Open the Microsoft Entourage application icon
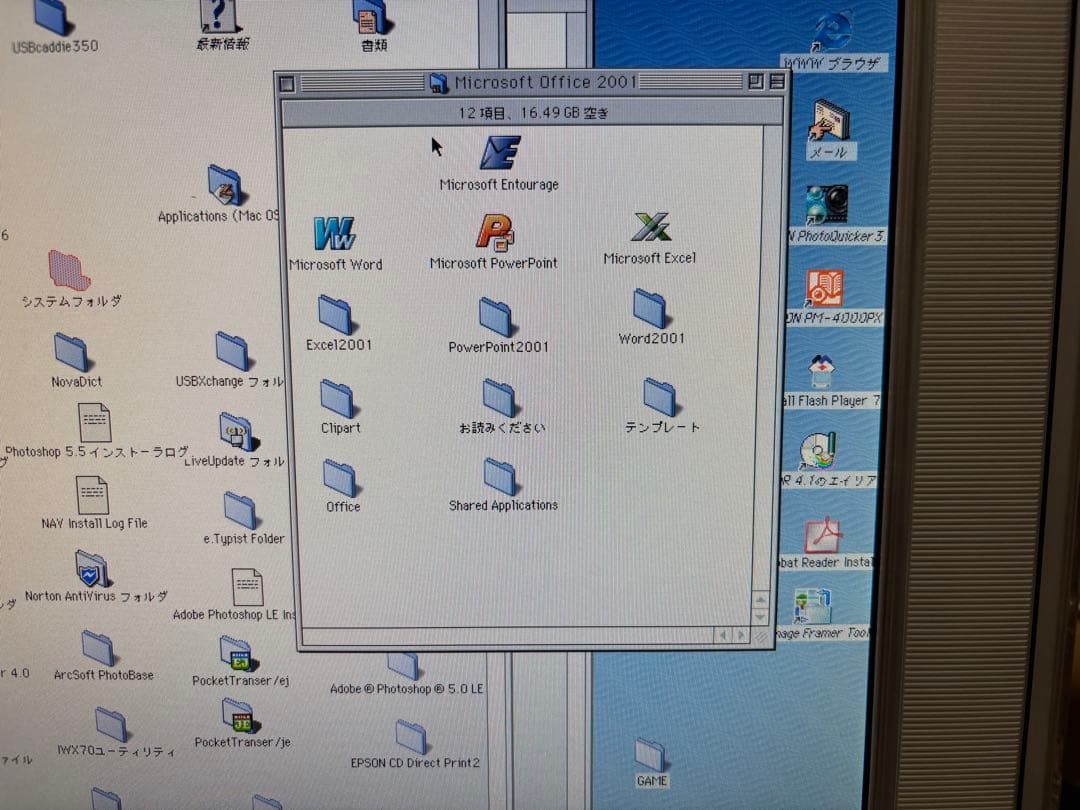The image size is (1080, 810). coord(499,153)
